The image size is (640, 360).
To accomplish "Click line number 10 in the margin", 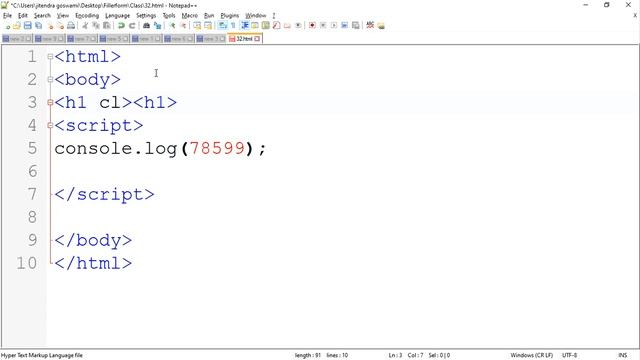I will (x=27, y=263).
